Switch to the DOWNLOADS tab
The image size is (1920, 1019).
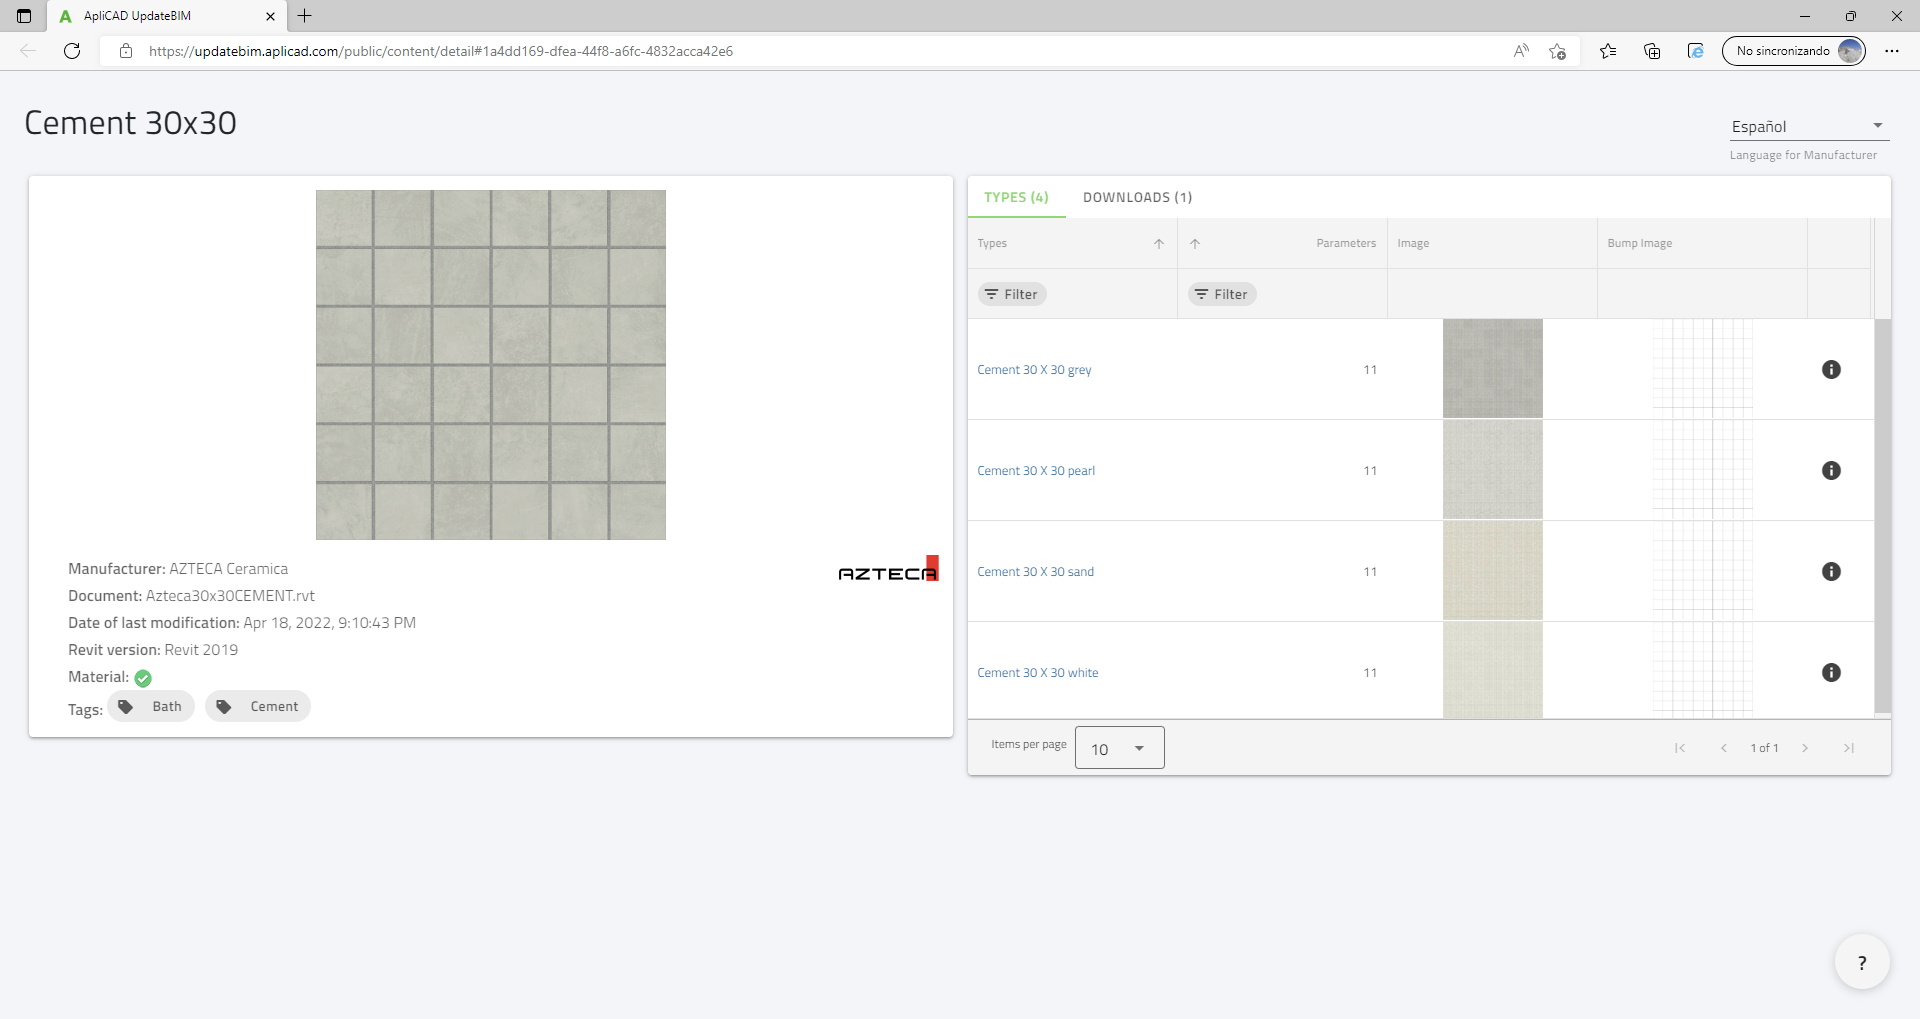point(1137,197)
